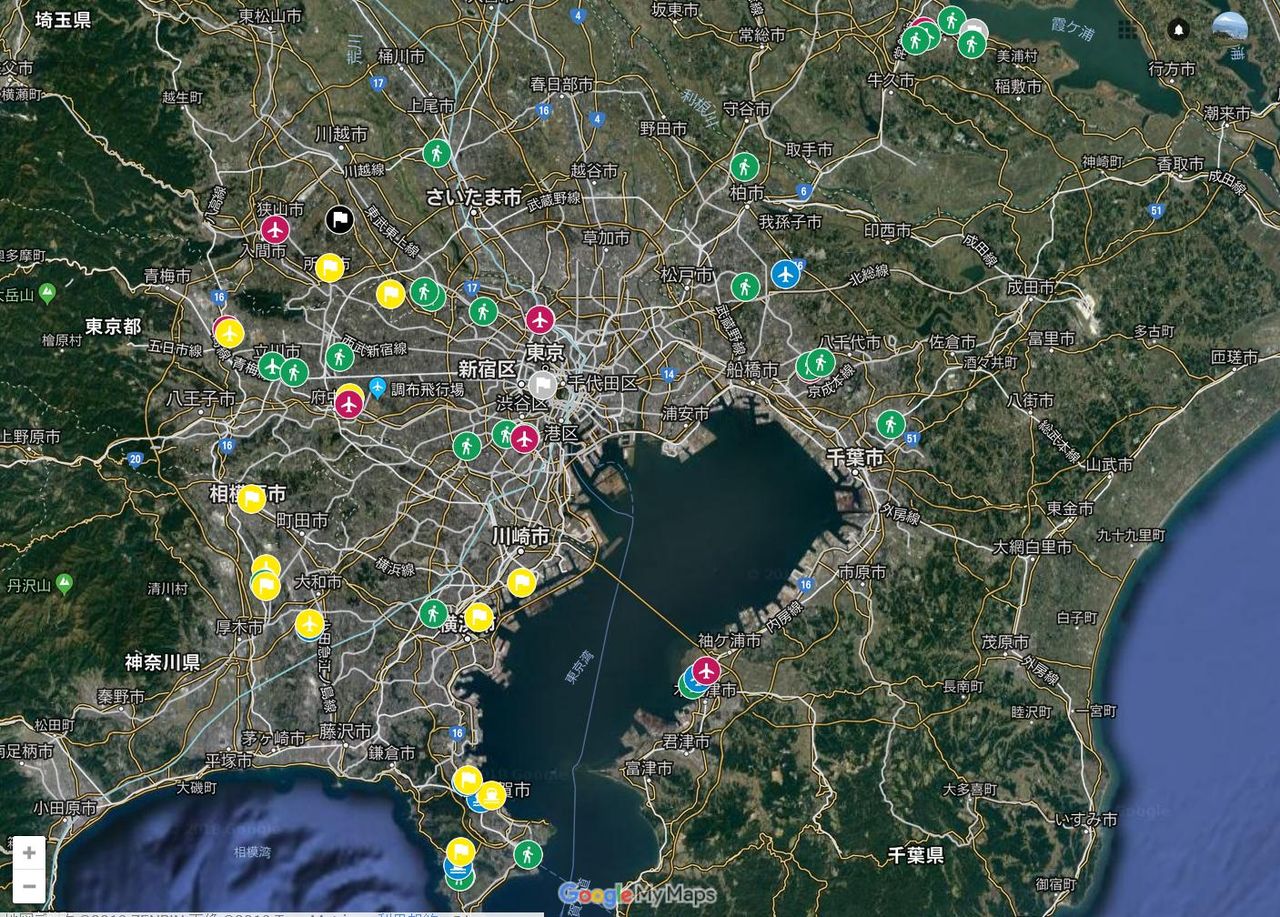Click the さいたま市 label
This screenshot has height=917, width=1280.
(474, 197)
